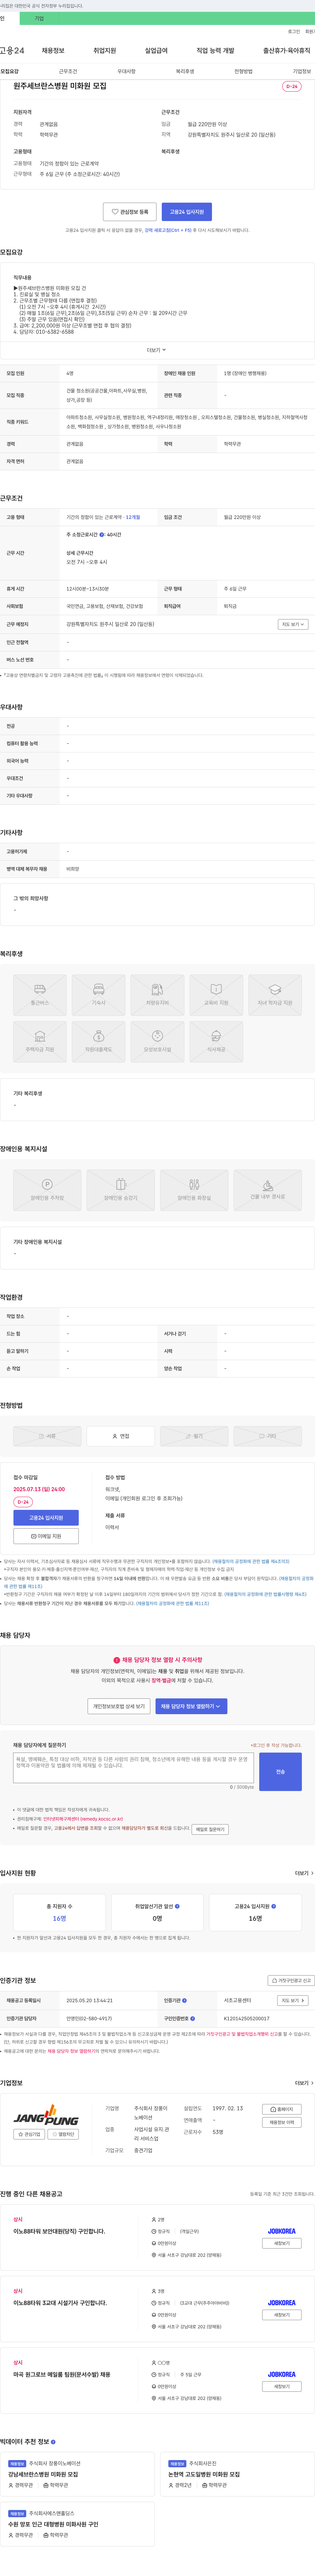
Task: Click 세정보기 for 보안대원 posting
Action: pyautogui.click(x=282, y=2243)
